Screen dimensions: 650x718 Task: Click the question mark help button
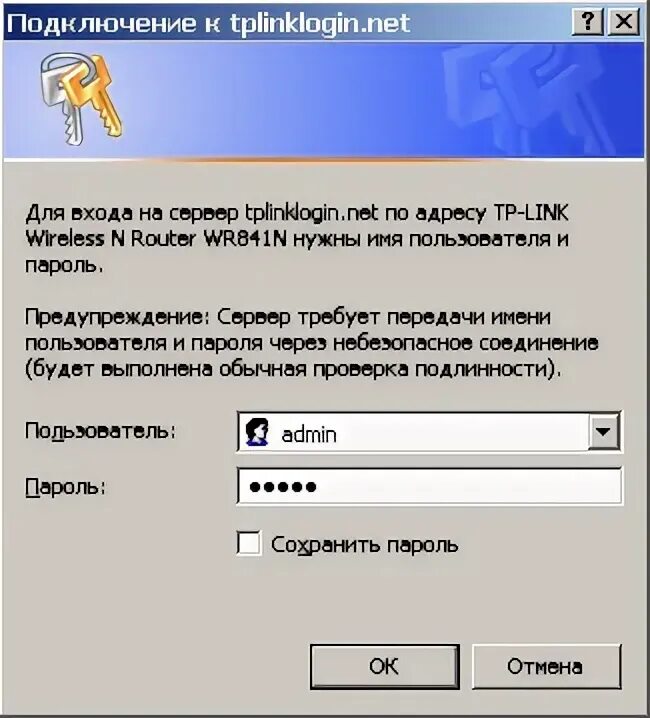[x=587, y=22]
